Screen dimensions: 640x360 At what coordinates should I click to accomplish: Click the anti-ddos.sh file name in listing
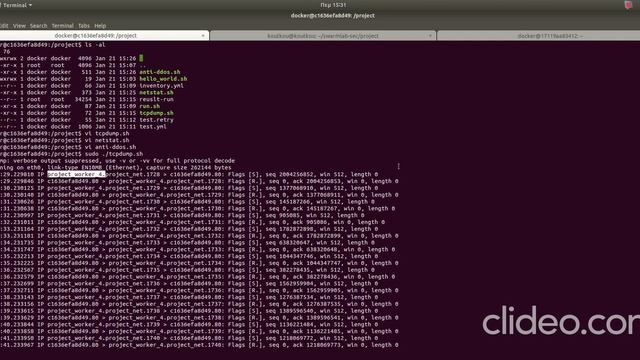point(160,72)
